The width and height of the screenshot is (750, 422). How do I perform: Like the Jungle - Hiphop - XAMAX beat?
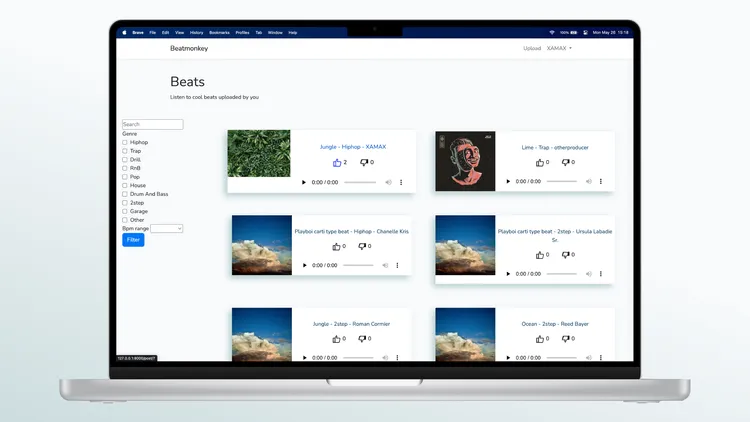pyautogui.click(x=337, y=162)
